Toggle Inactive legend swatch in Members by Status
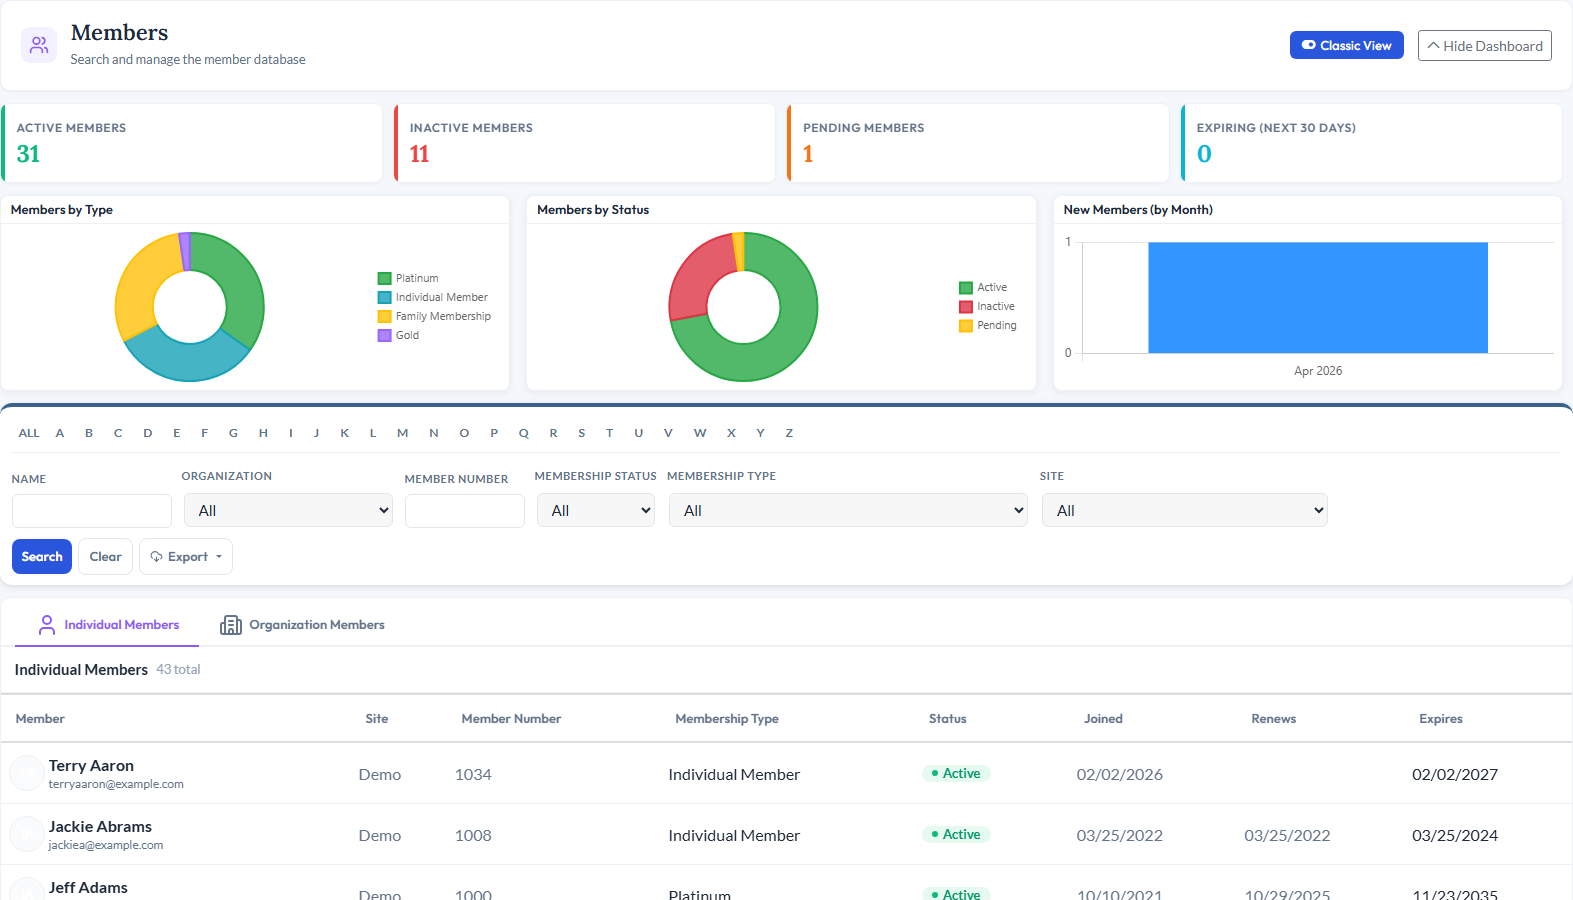Screen dimensions: 1573x900 click(966, 307)
